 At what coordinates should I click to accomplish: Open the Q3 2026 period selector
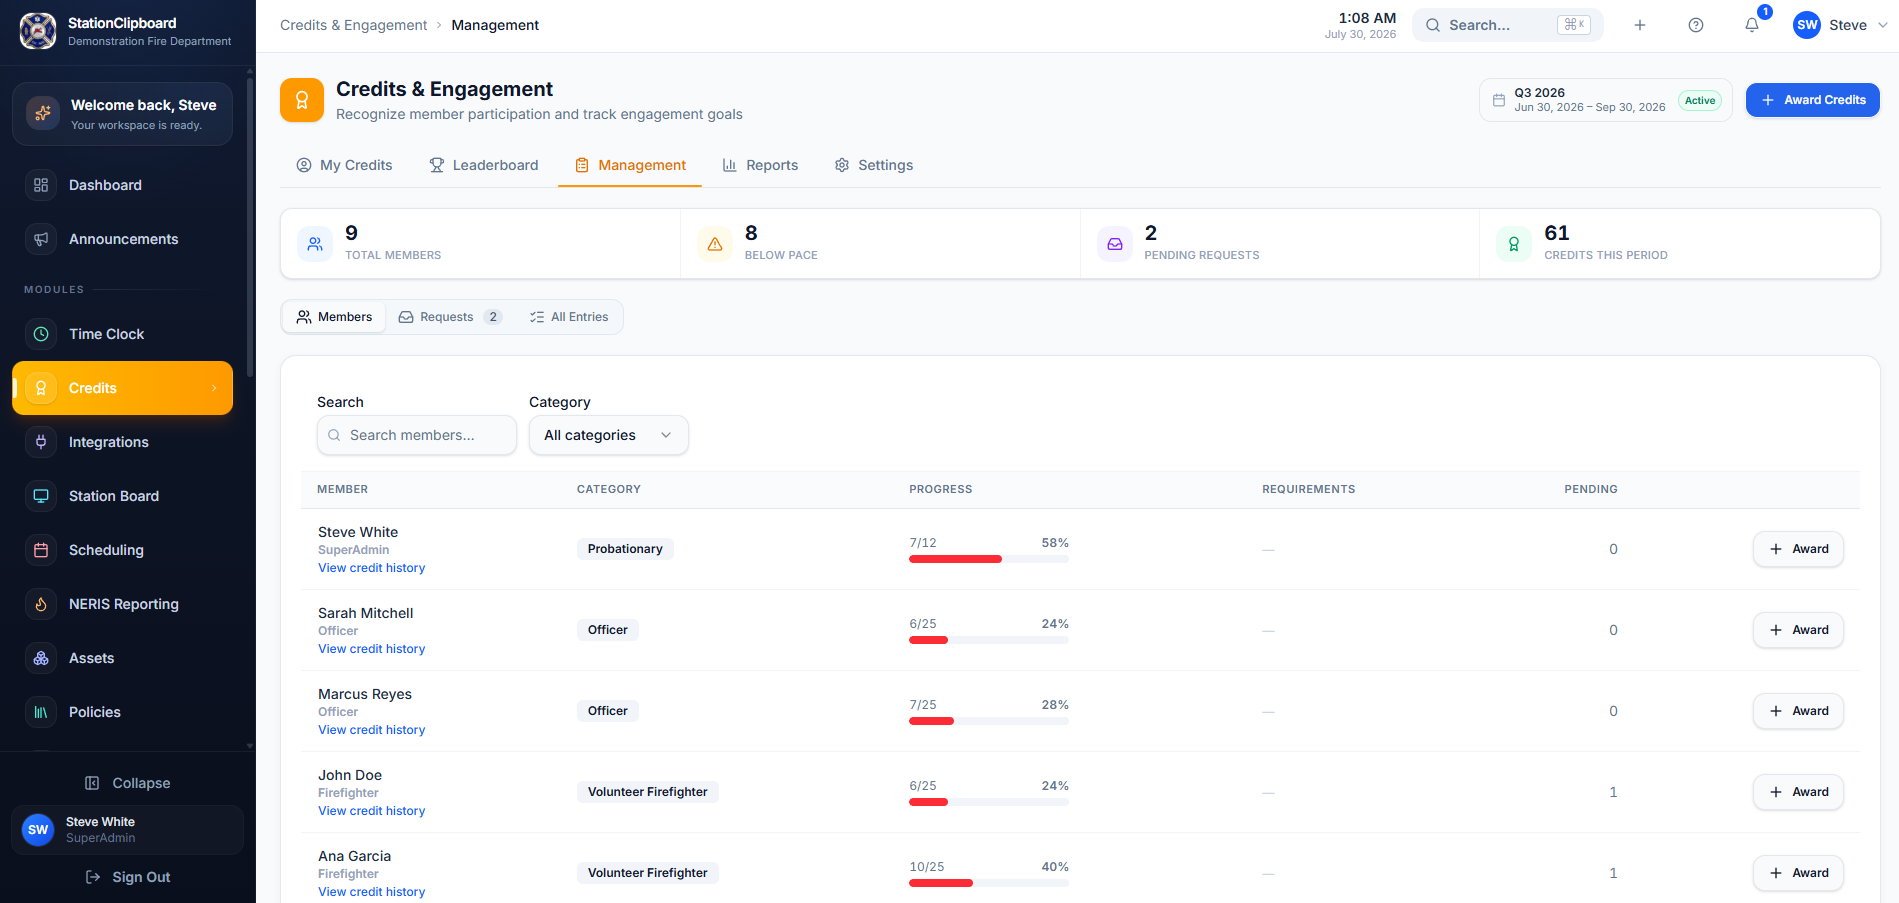click(x=1605, y=100)
